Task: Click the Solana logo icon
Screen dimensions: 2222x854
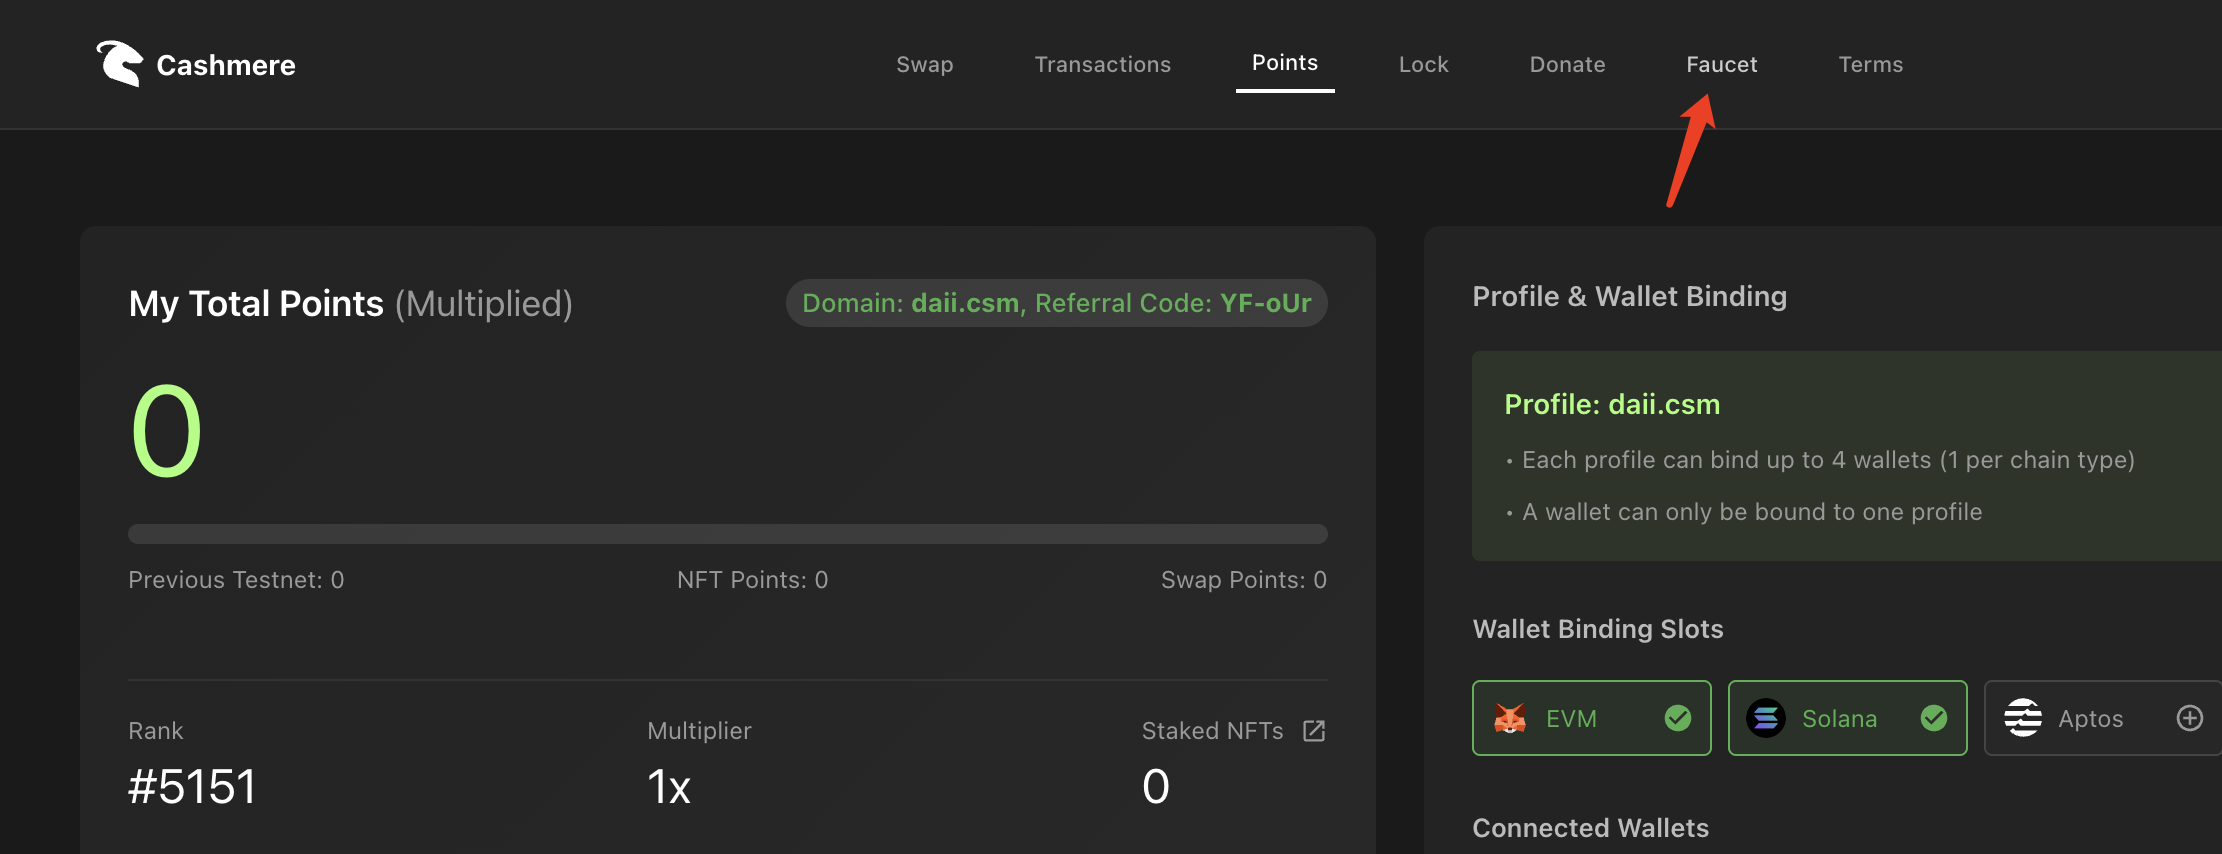Action: pos(1766,718)
